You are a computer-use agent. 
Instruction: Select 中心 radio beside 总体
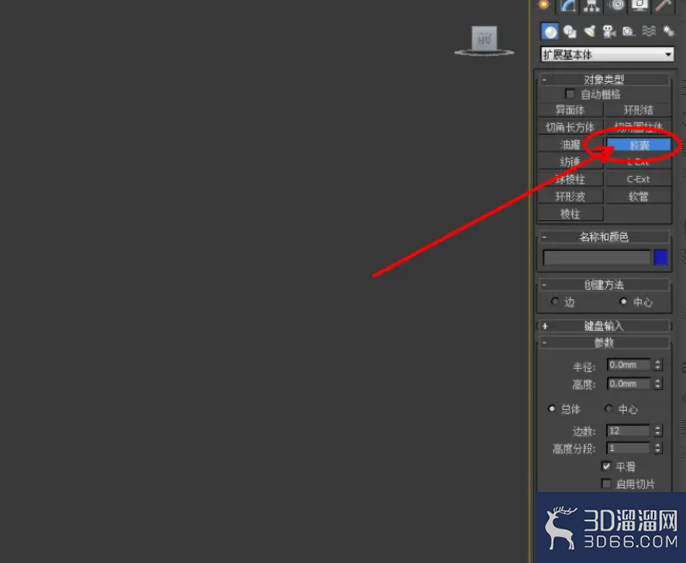click(609, 409)
